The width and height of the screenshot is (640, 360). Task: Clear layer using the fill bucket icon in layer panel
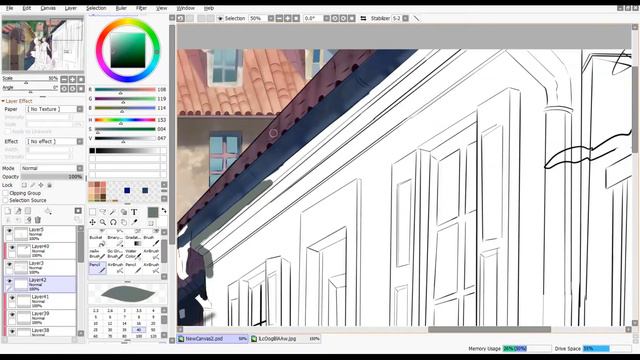(x=48, y=211)
